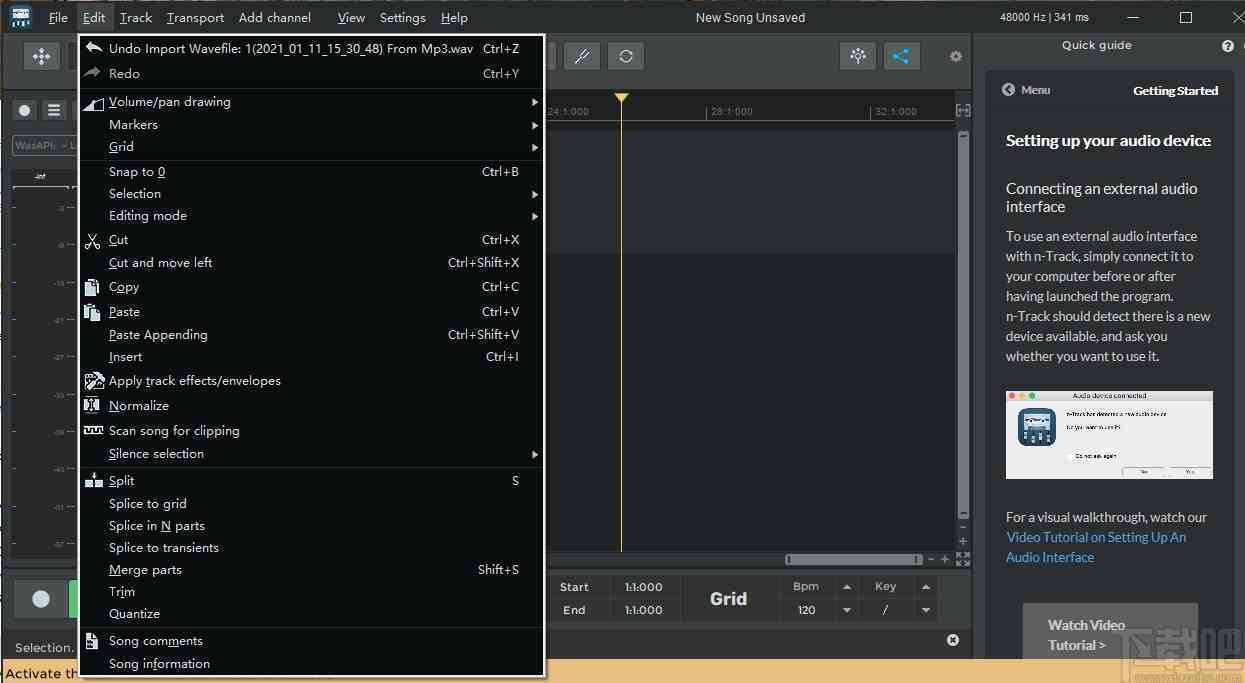Click the Scan song for clipping icon

(x=94, y=430)
